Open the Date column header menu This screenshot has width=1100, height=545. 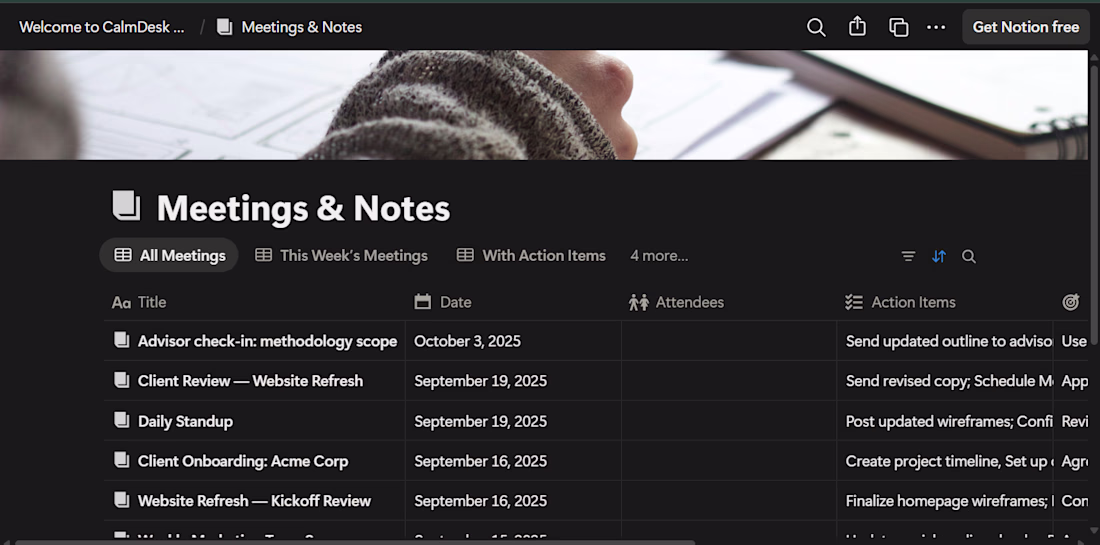[x=456, y=302]
